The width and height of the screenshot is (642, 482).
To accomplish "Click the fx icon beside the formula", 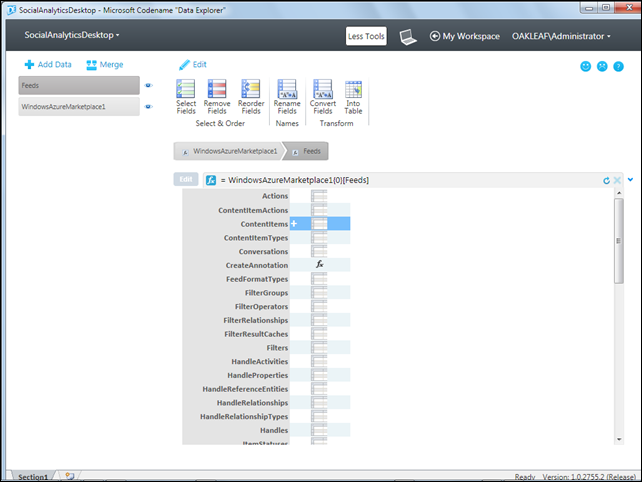I will pyautogui.click(x=211, y=180).
